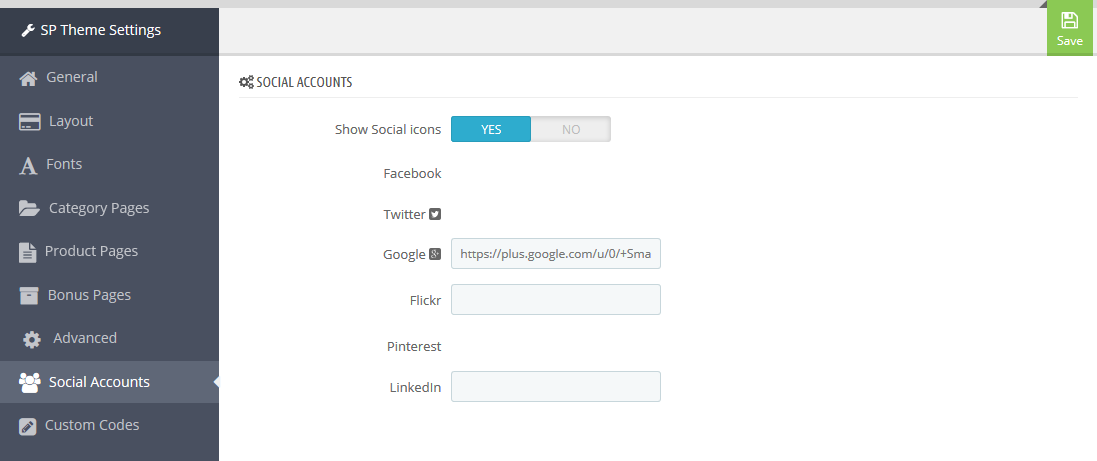Click the Custom Codes pencil icon

(27, 426)
